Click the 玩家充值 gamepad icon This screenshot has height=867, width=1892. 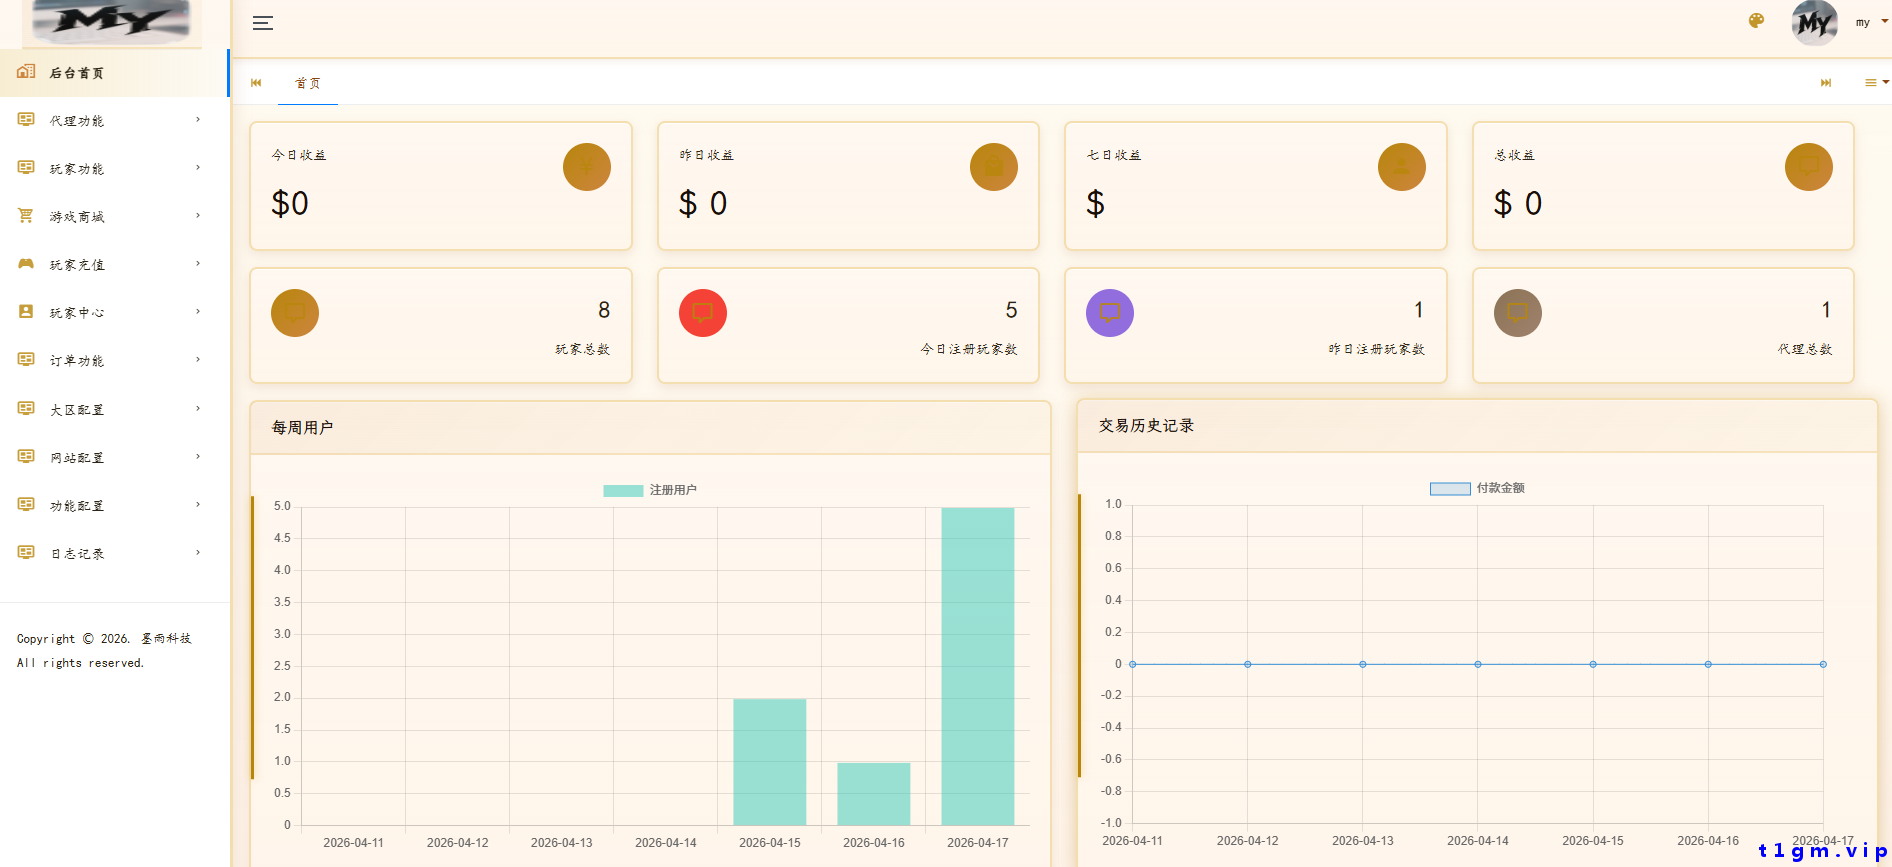point(26,264)
